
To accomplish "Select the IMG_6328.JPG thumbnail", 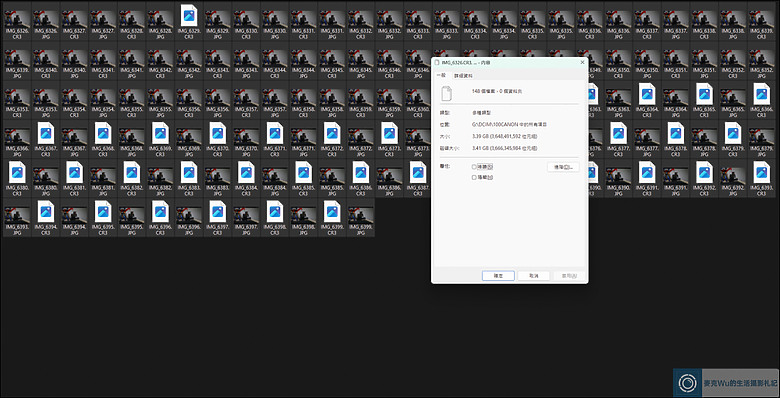I will 160,19.
